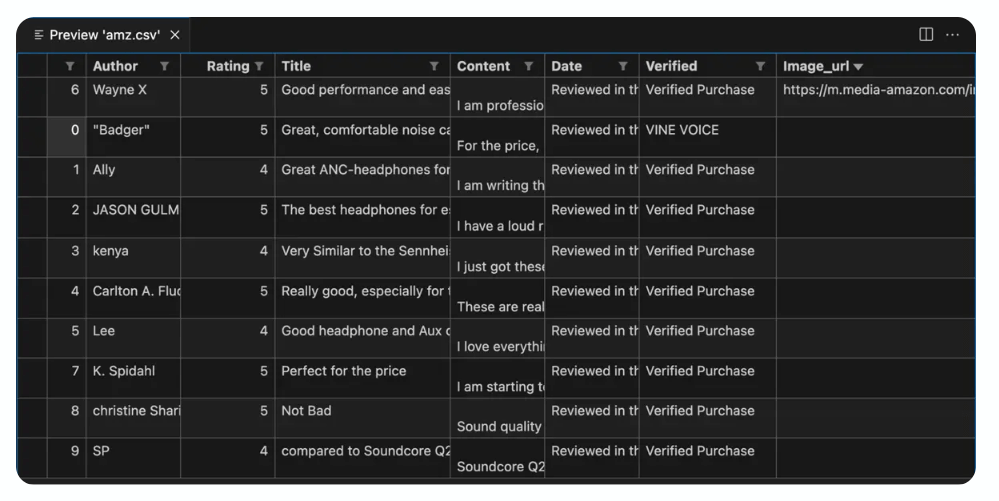
Task: Split the editor to the side
Action: pyautogui.click(x=926, y=34)
